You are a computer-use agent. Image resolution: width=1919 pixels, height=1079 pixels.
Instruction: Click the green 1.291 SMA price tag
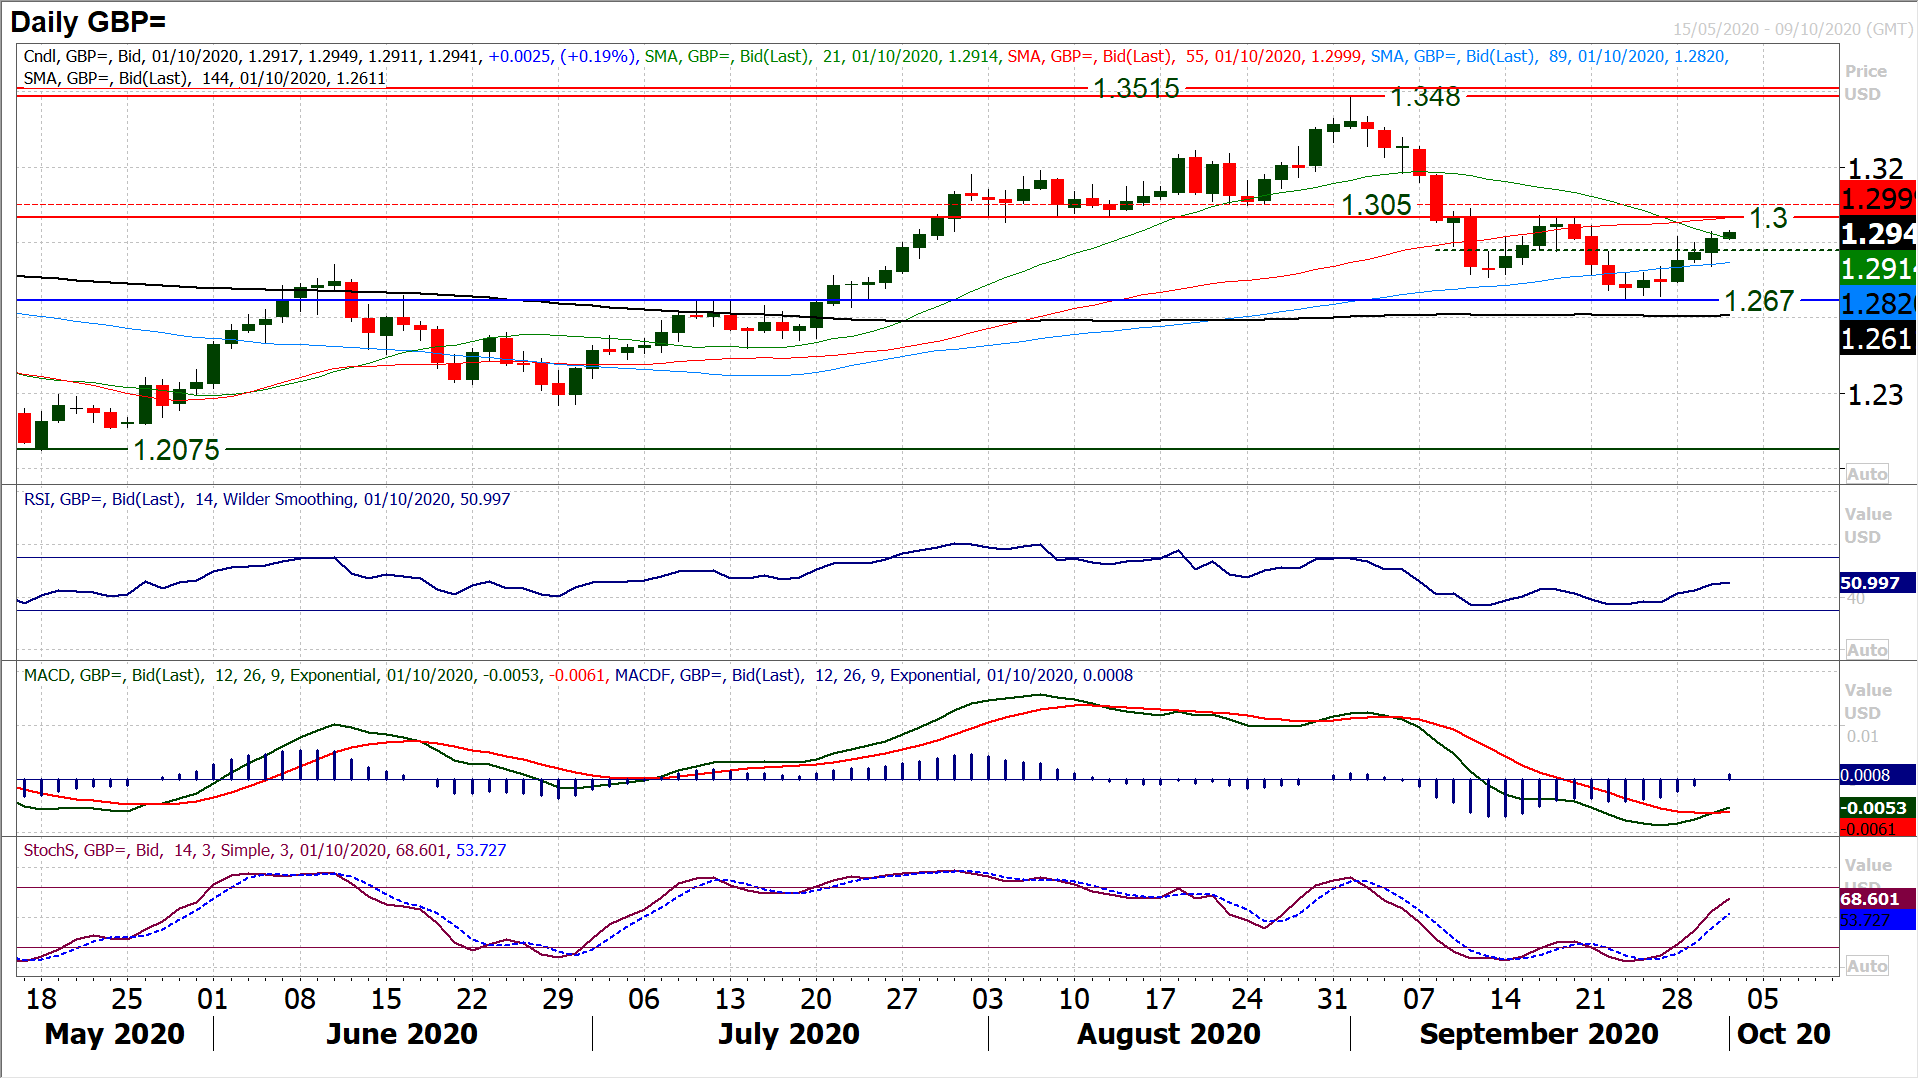[x=1878, y=268]
